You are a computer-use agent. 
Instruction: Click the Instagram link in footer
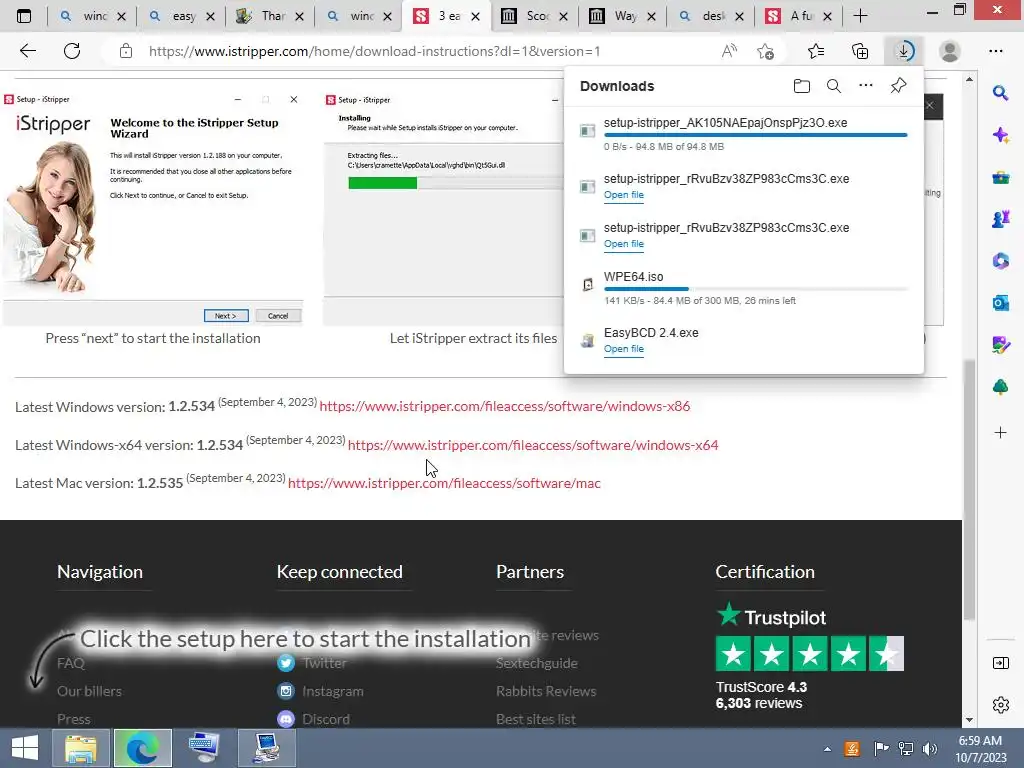(332, 691)
